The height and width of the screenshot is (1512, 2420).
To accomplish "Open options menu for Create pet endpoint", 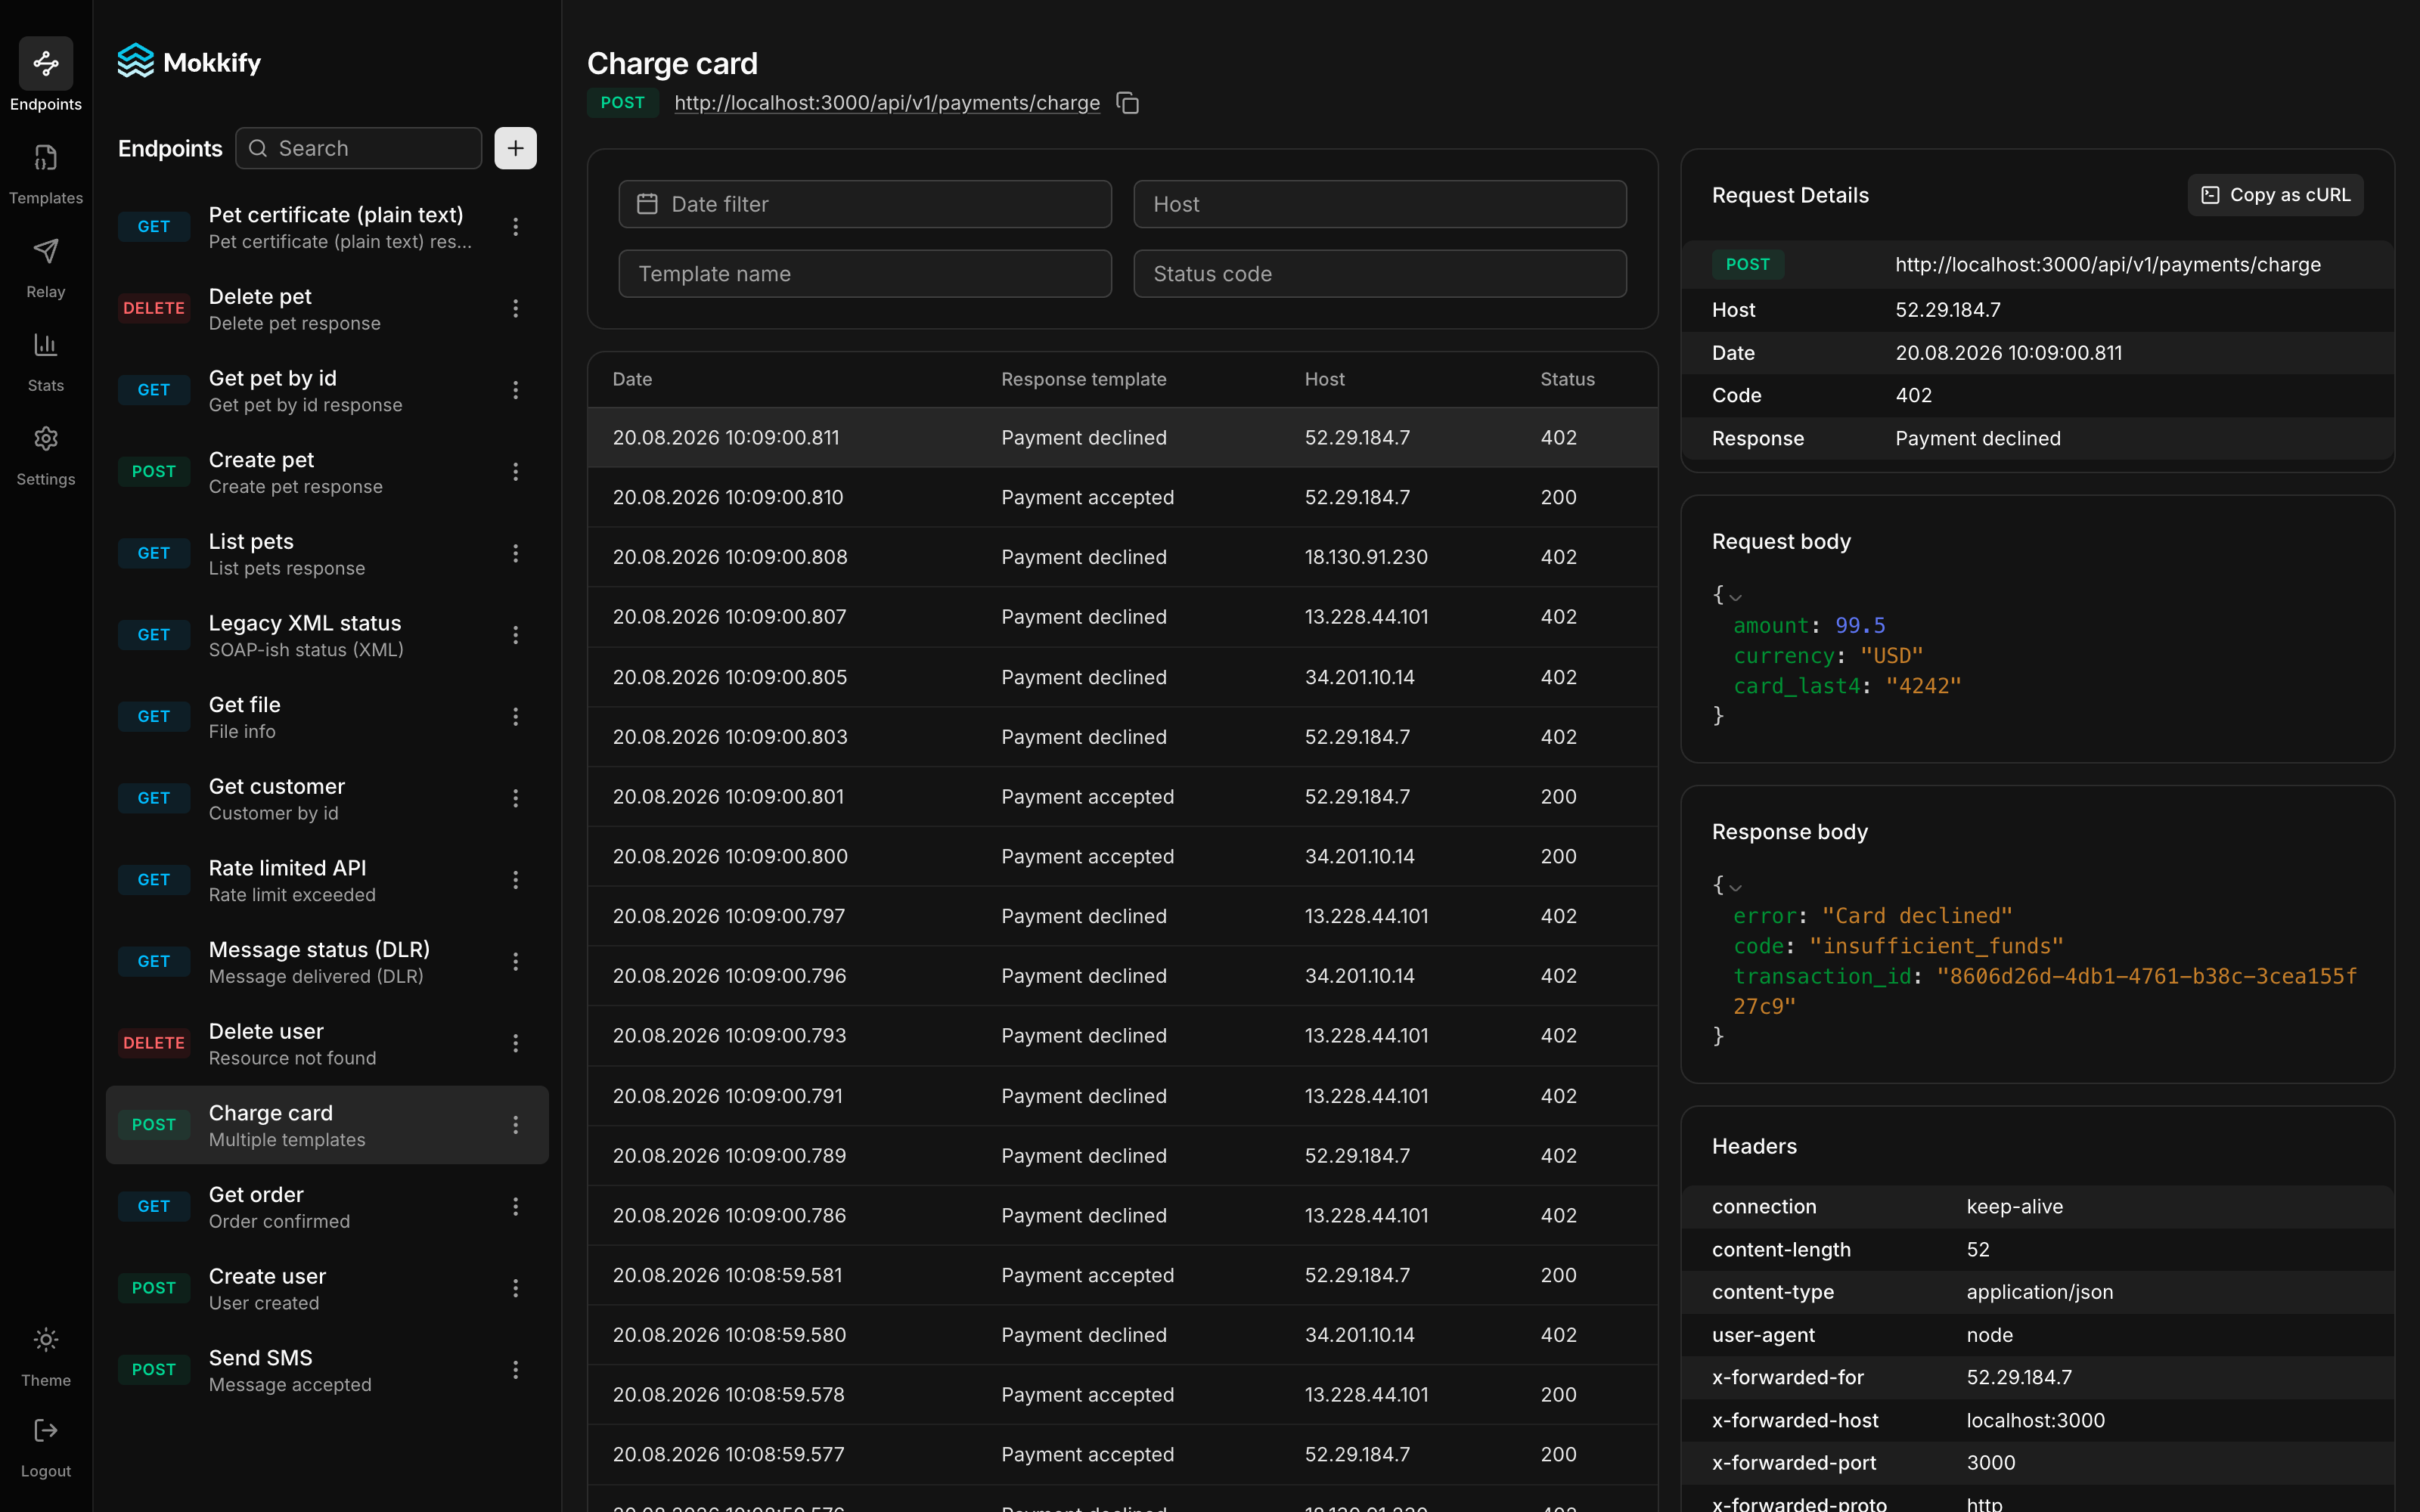I will coord(516,472).
